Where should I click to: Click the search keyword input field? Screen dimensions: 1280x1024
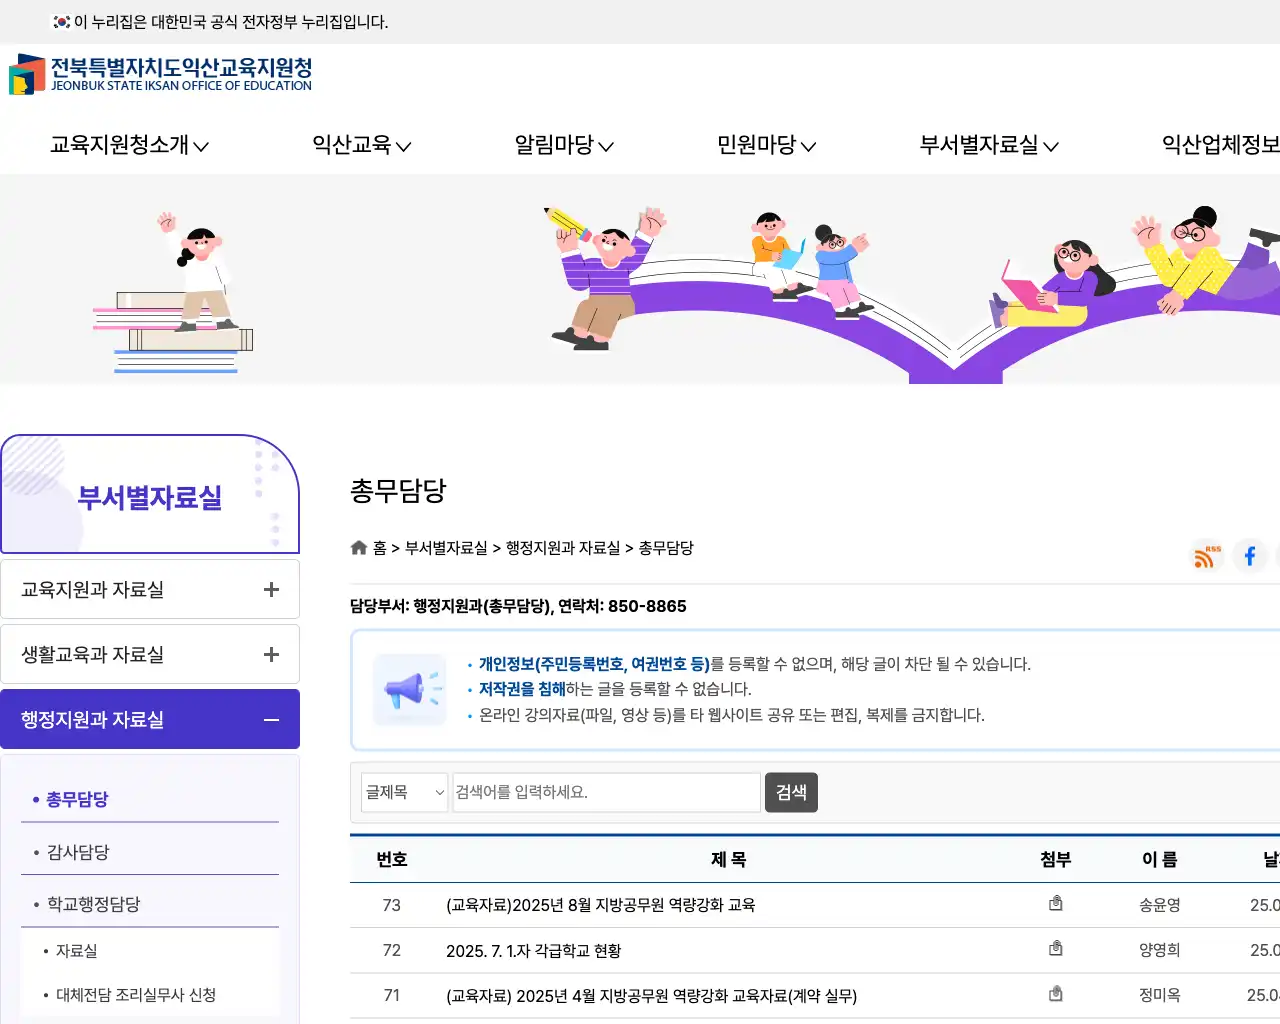click(x=605, y=791)
